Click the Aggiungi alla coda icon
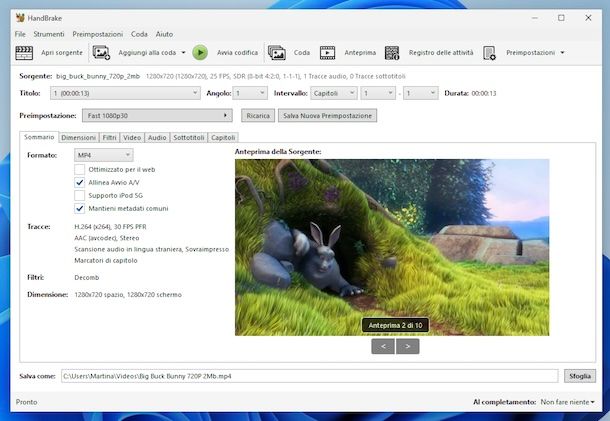 (x=101, y=52)
